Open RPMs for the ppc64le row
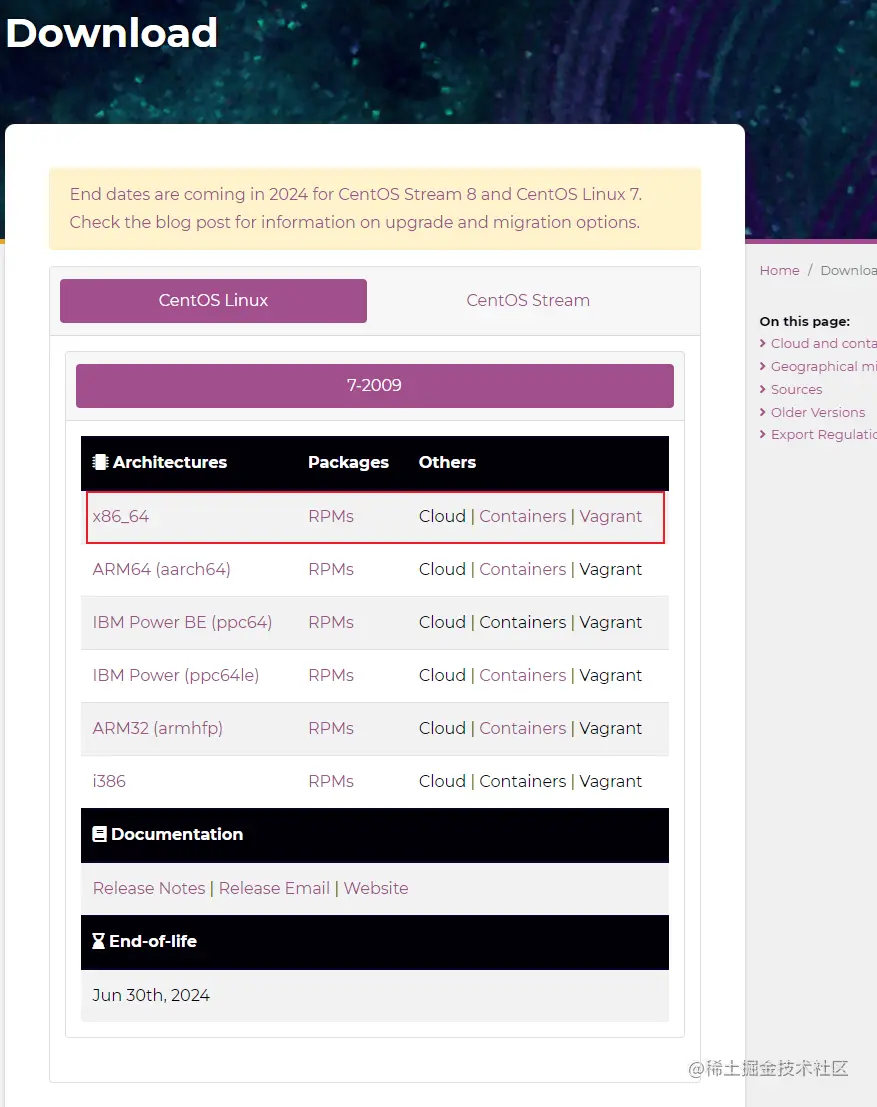 (330, 676)
